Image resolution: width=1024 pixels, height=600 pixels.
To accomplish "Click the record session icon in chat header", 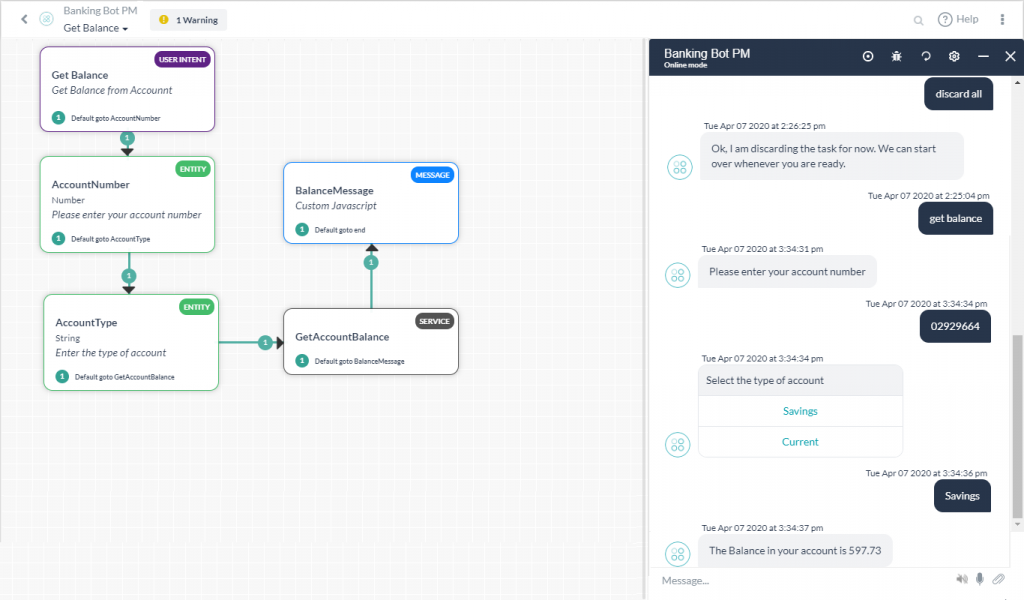I will [x=868, y=56].
